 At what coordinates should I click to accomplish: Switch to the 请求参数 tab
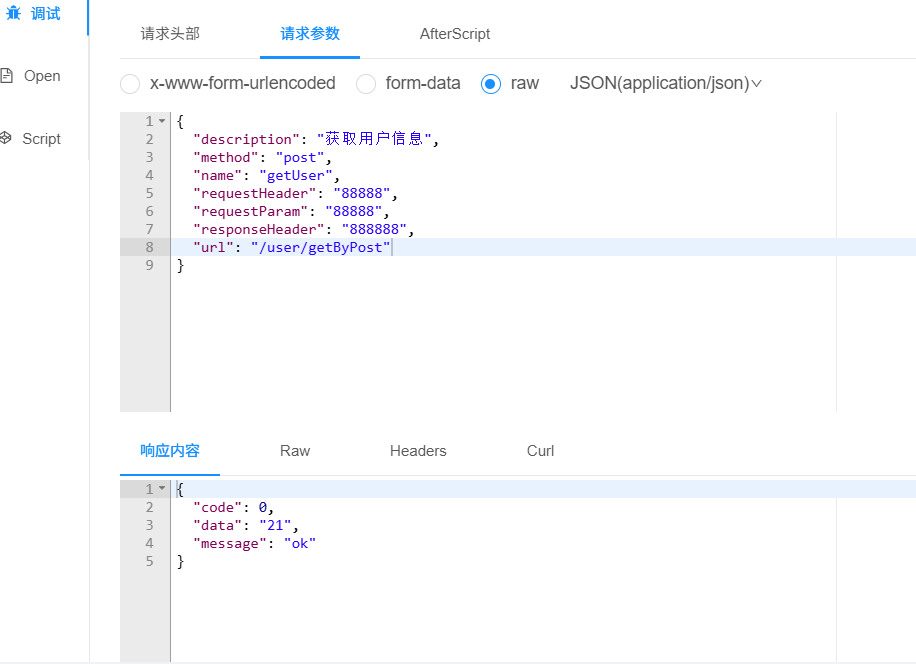pyautogui.click(x=310, y=34)
